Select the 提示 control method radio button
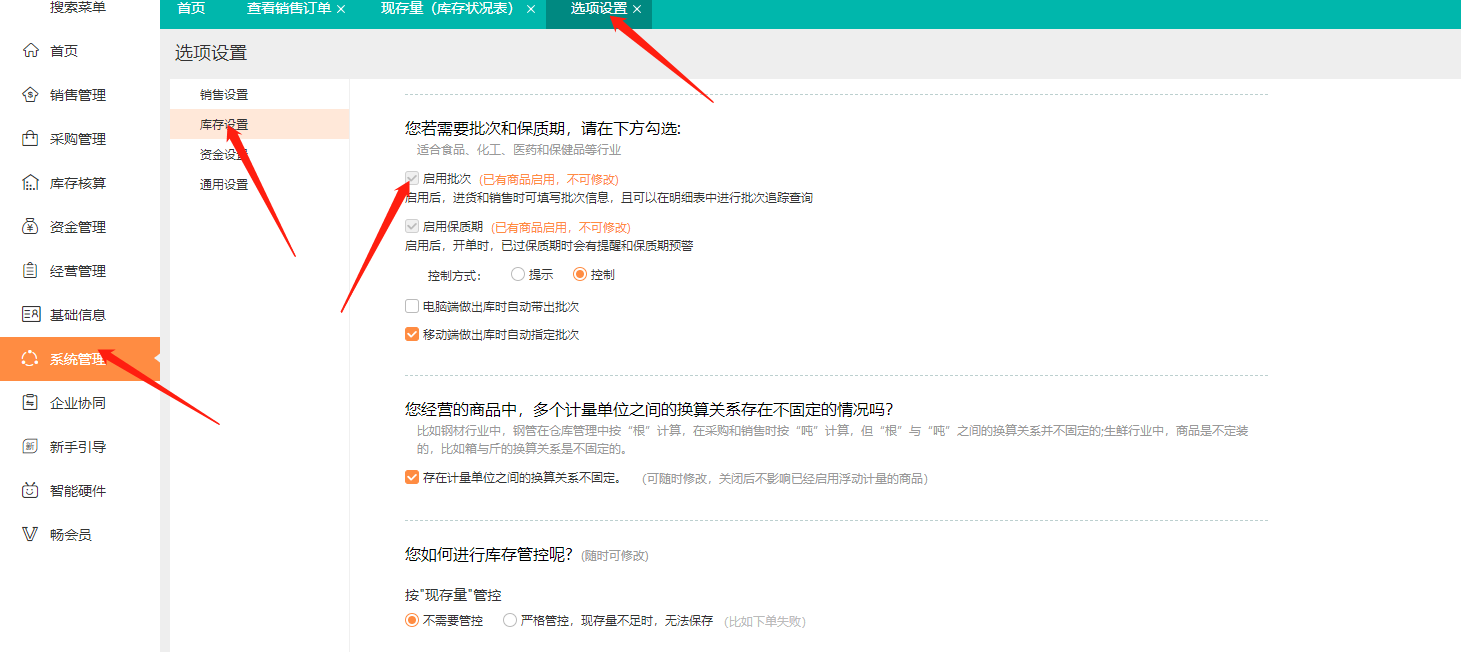 (x=518, y=274)
